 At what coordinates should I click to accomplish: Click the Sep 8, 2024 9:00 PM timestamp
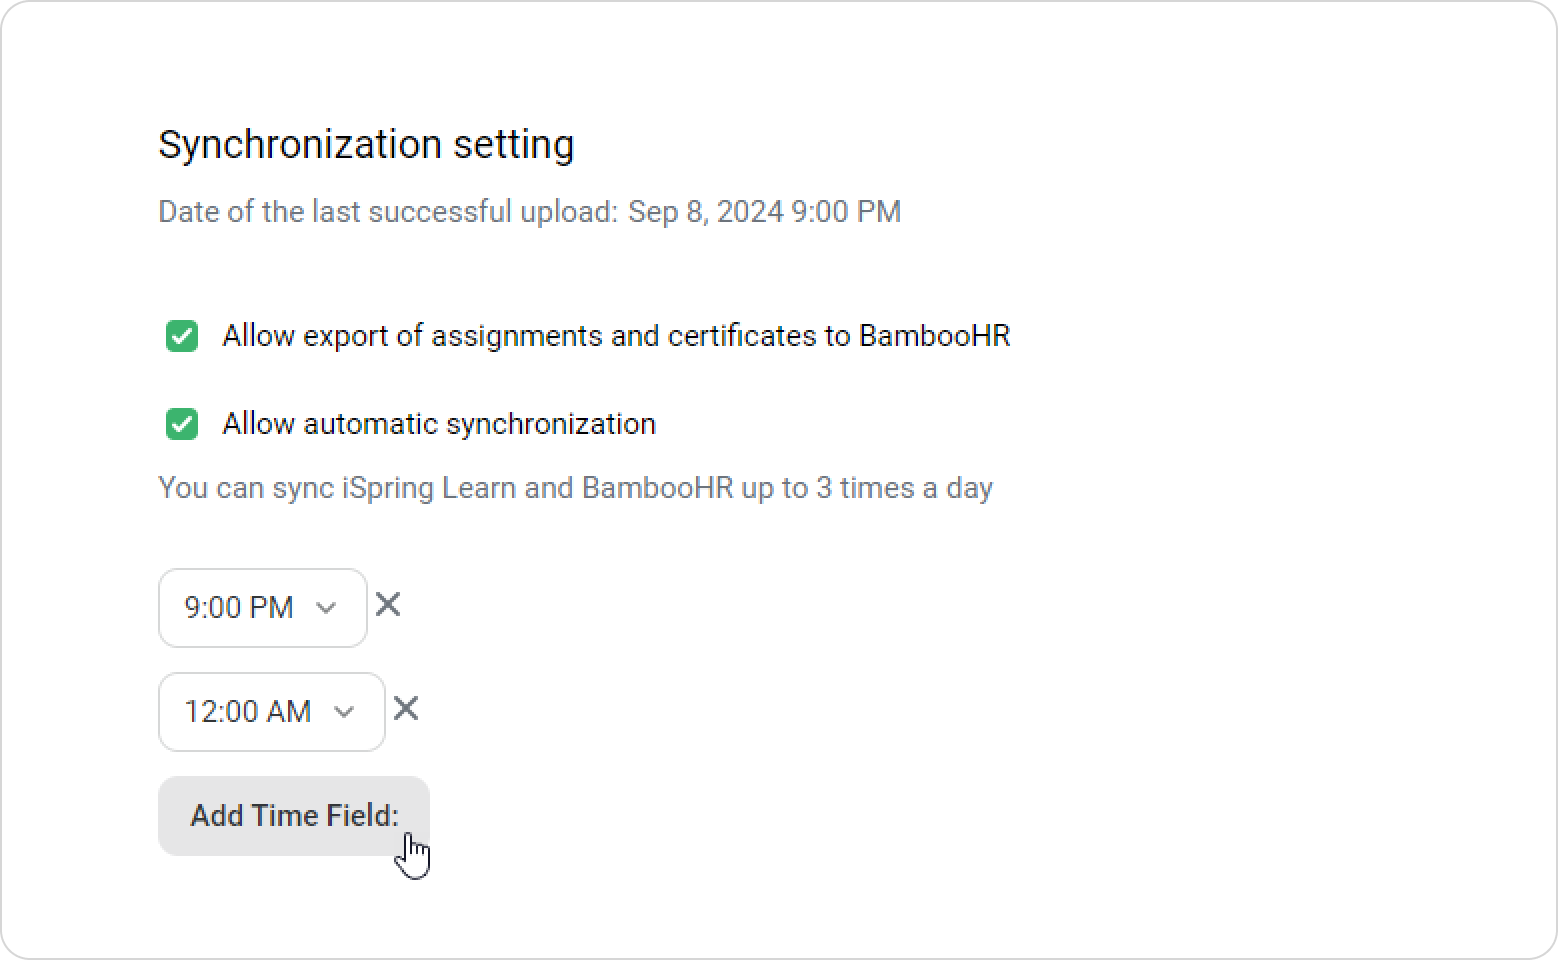[765, 212]
